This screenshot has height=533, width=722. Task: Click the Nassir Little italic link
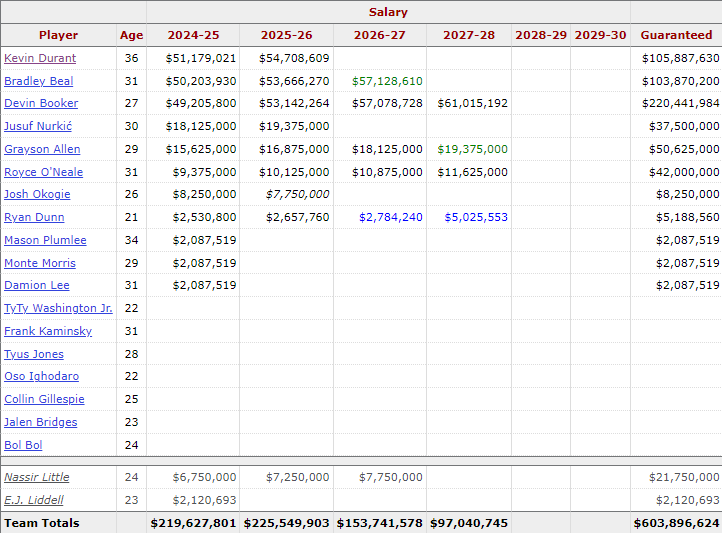pos(37,478)
